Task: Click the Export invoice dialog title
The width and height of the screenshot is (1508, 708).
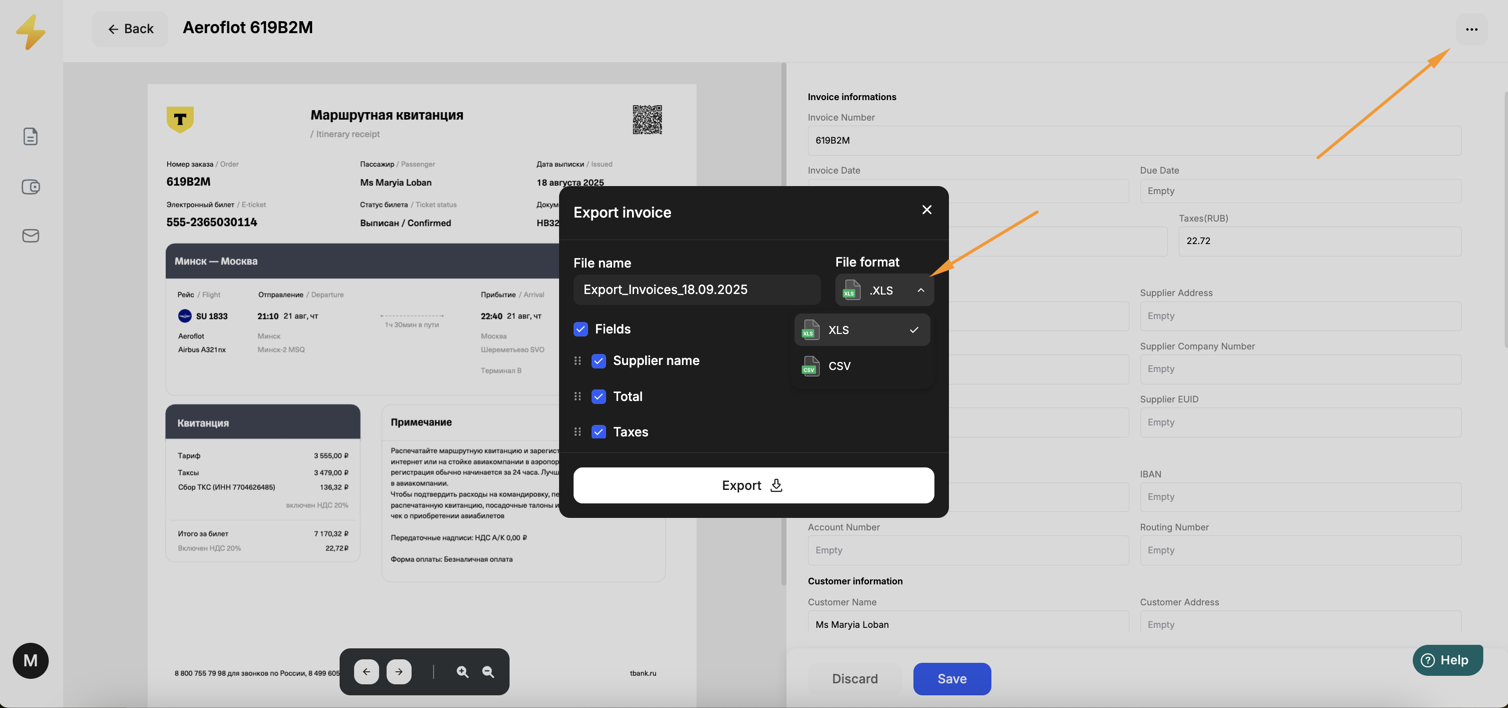Action: click(622, 212)
